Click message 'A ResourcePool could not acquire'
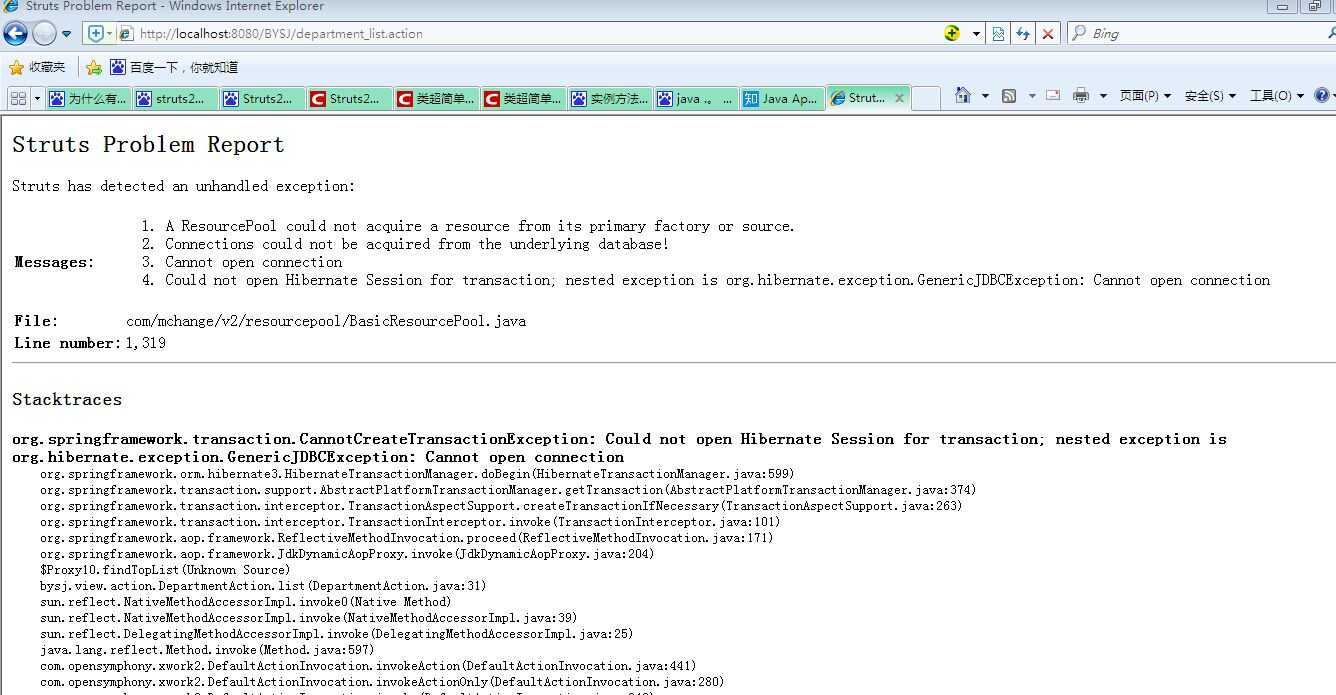Viewport: 1336px width, 695px height. click(480, 226)
